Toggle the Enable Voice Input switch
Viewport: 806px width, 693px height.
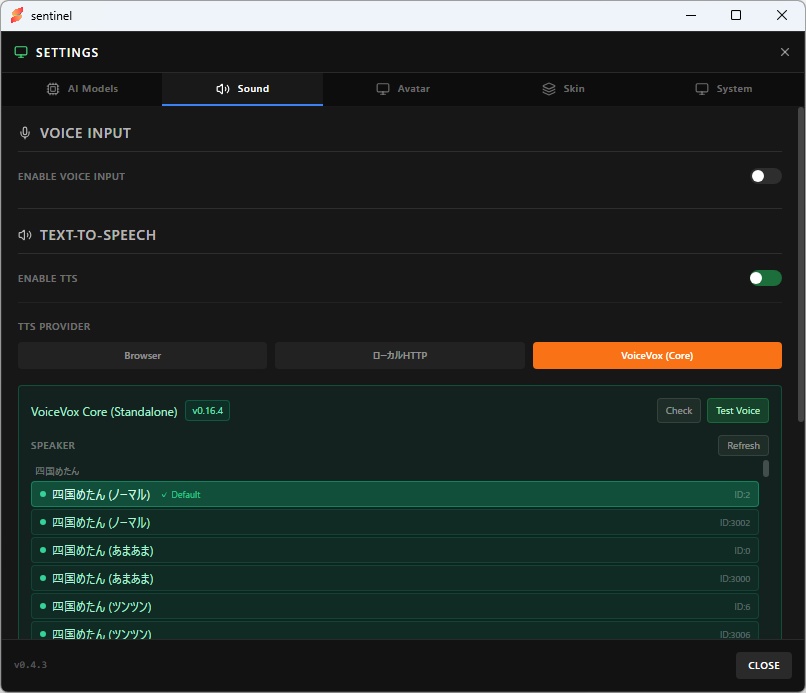pos(765,176)
